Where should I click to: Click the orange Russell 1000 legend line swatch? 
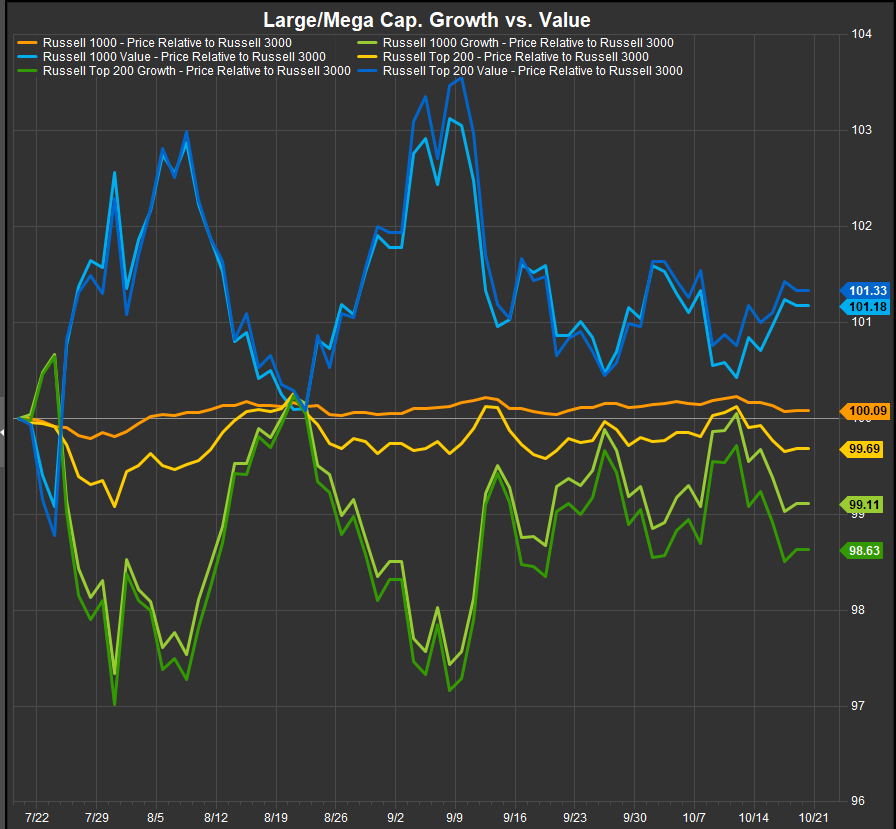[x=27, y=43]
